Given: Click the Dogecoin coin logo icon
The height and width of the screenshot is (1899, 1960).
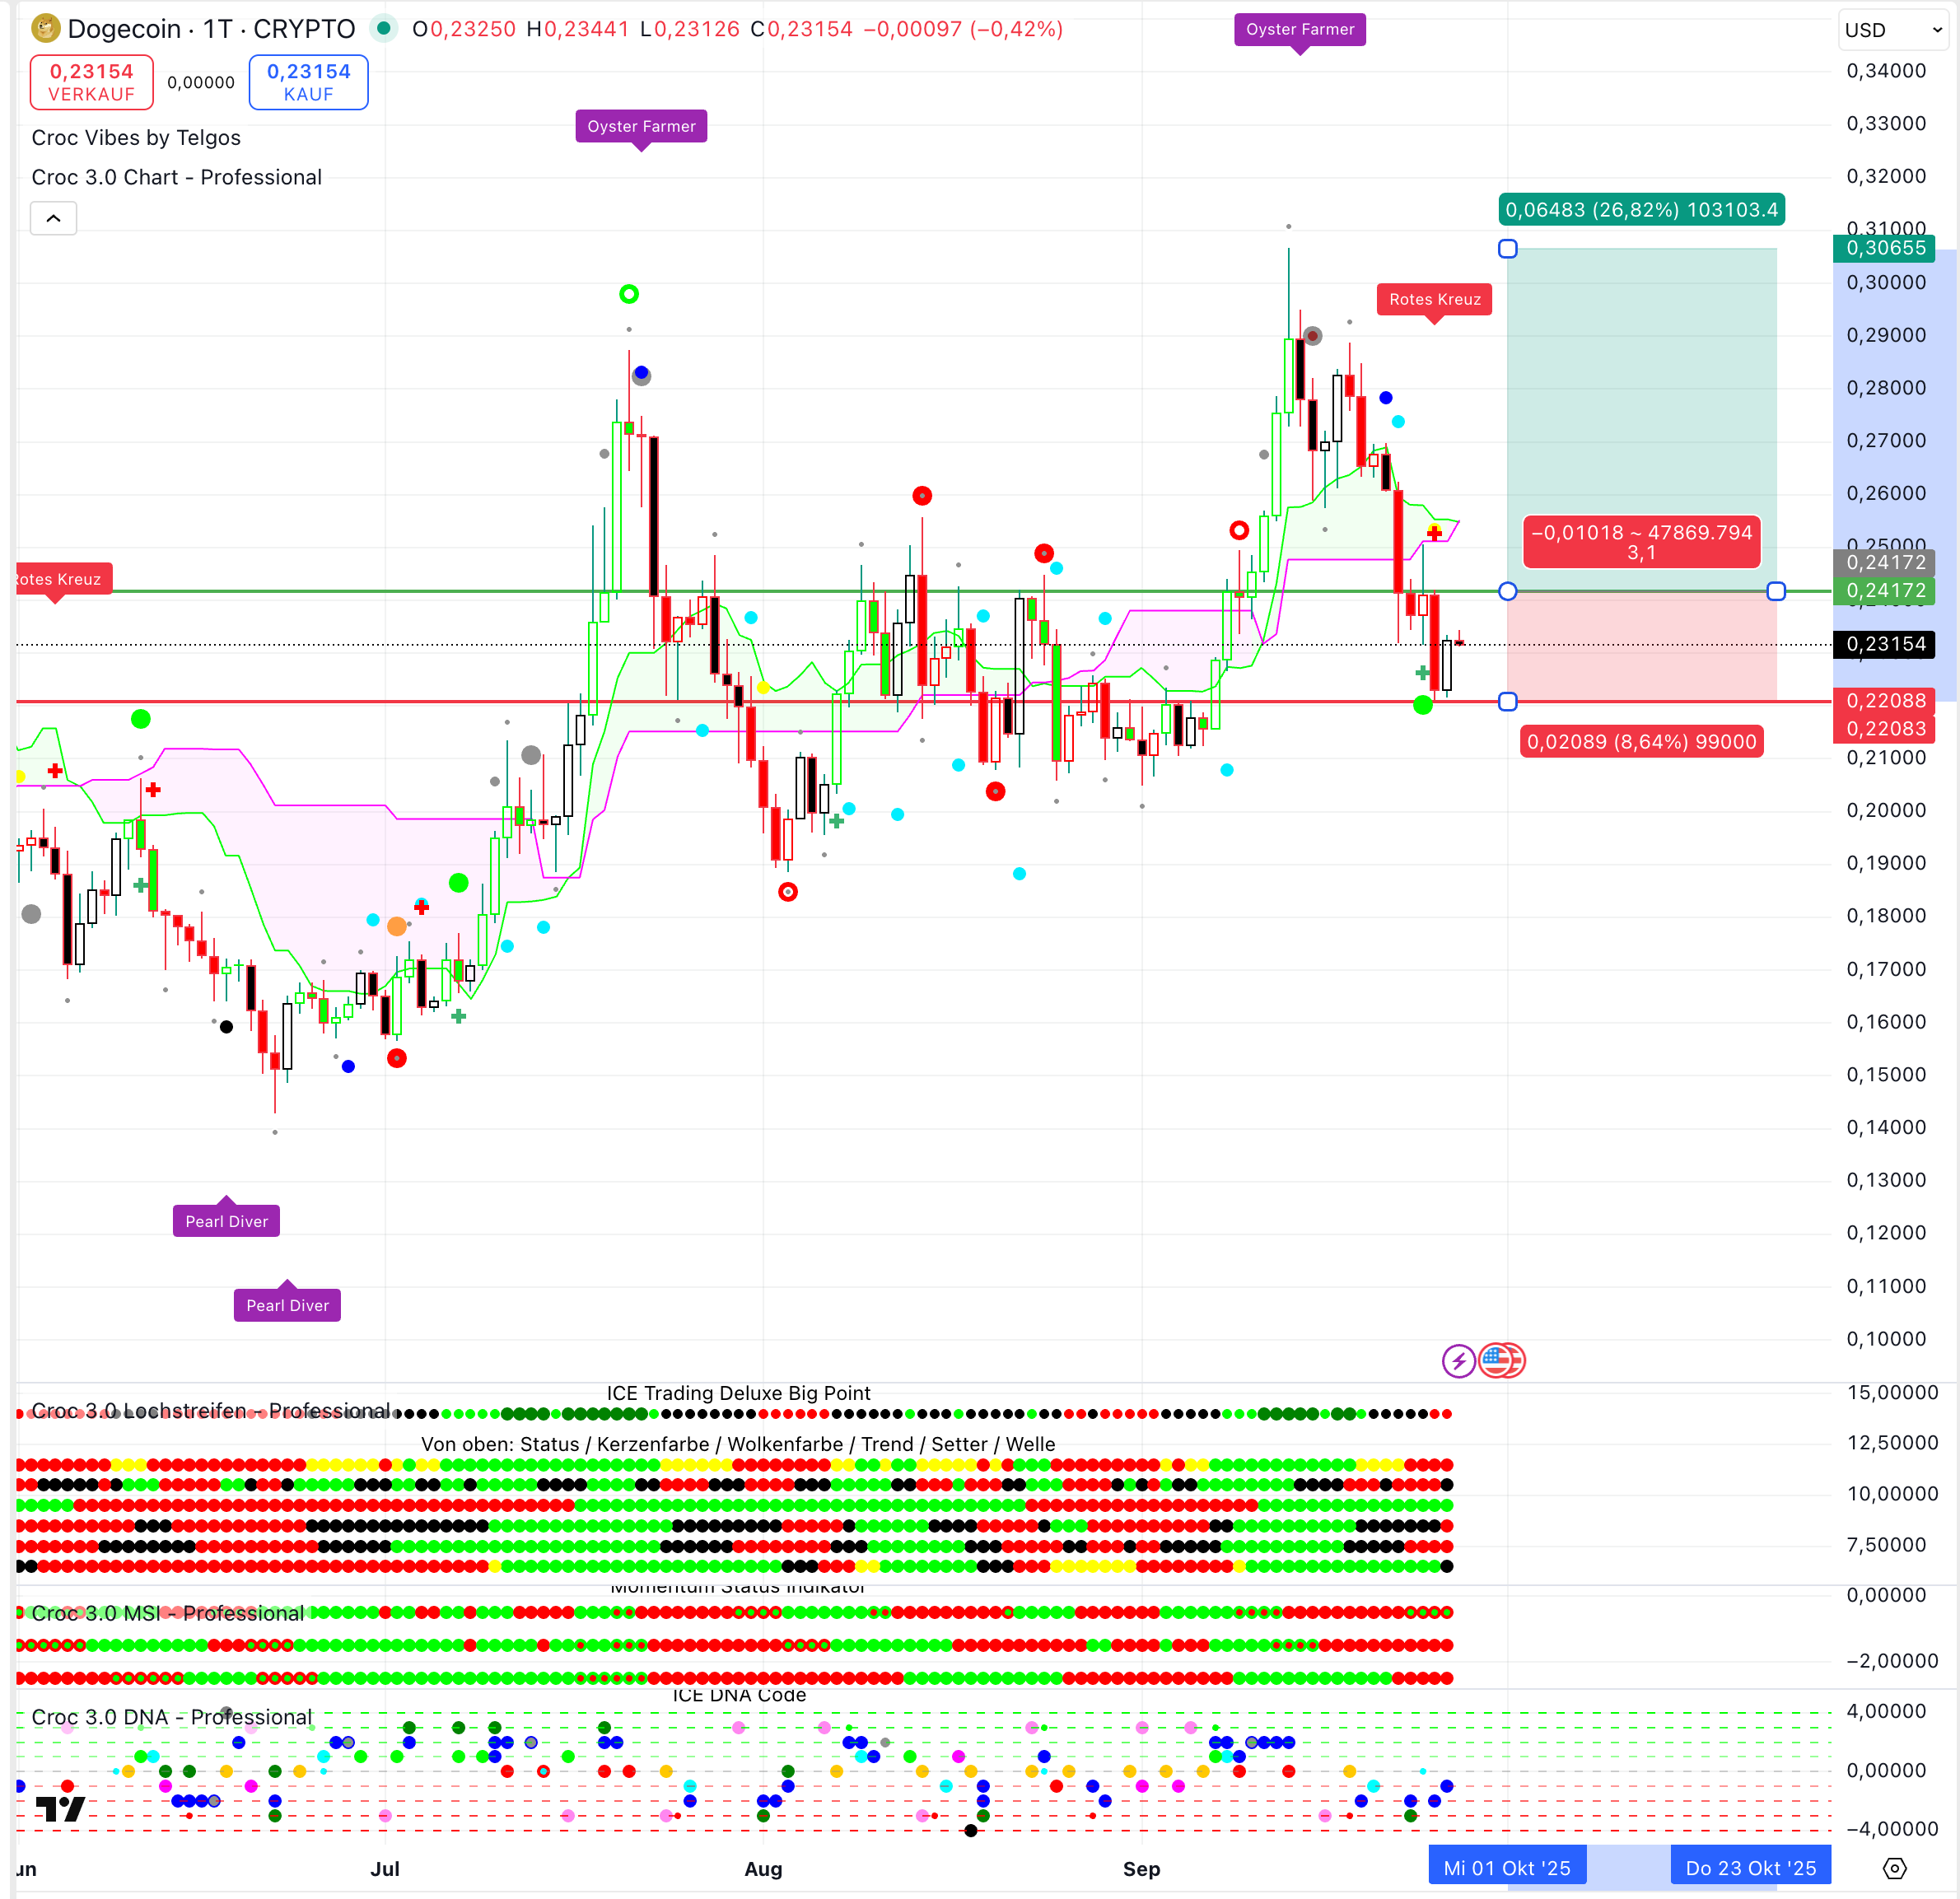Looking at the screenshot, I should coord(45,28).
